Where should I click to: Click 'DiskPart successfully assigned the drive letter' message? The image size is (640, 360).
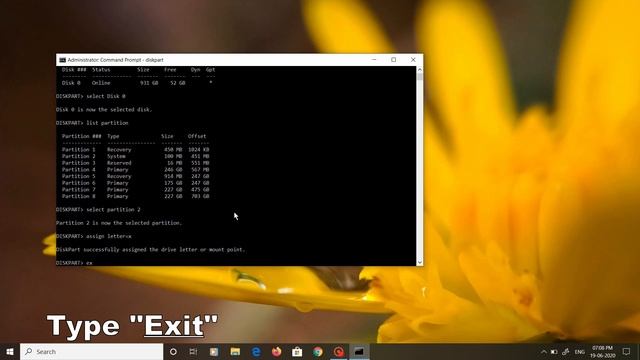150,249
